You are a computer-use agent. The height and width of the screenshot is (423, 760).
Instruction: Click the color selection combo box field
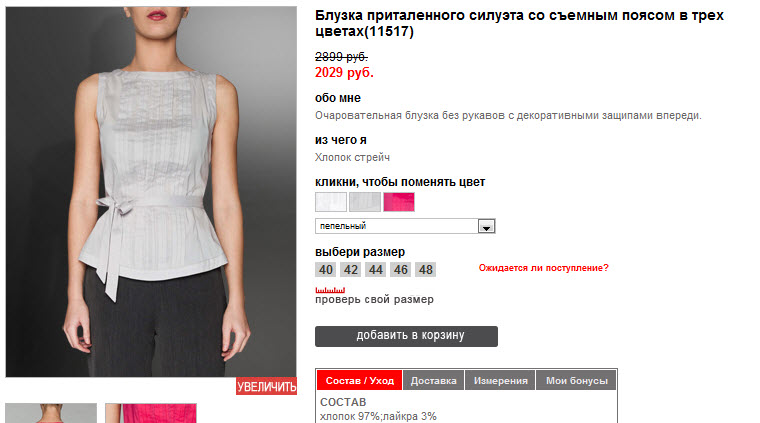405,226
